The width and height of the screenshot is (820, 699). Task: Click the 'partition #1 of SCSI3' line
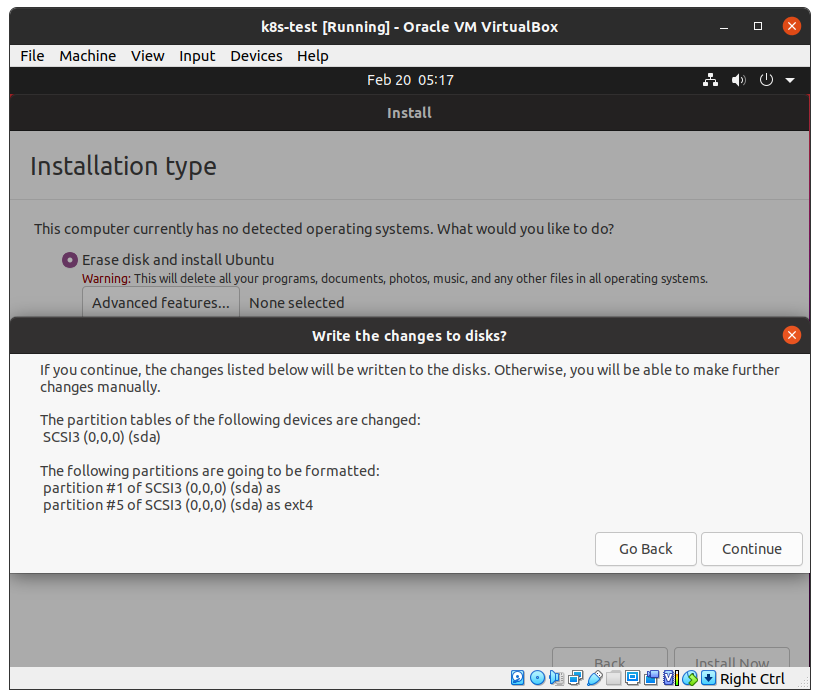[162, 488]
